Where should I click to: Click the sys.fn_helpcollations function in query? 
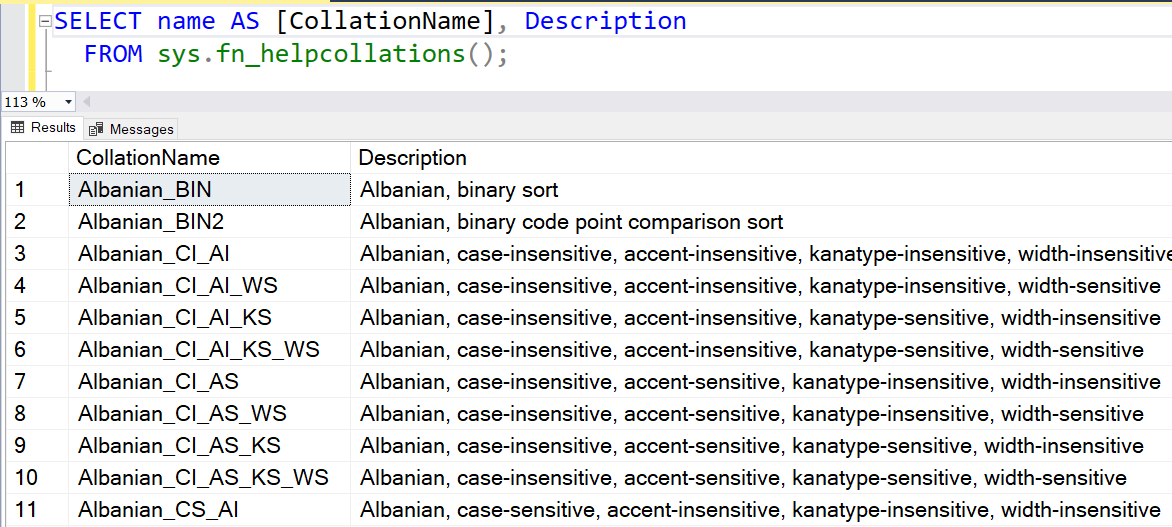click(311, 54)
